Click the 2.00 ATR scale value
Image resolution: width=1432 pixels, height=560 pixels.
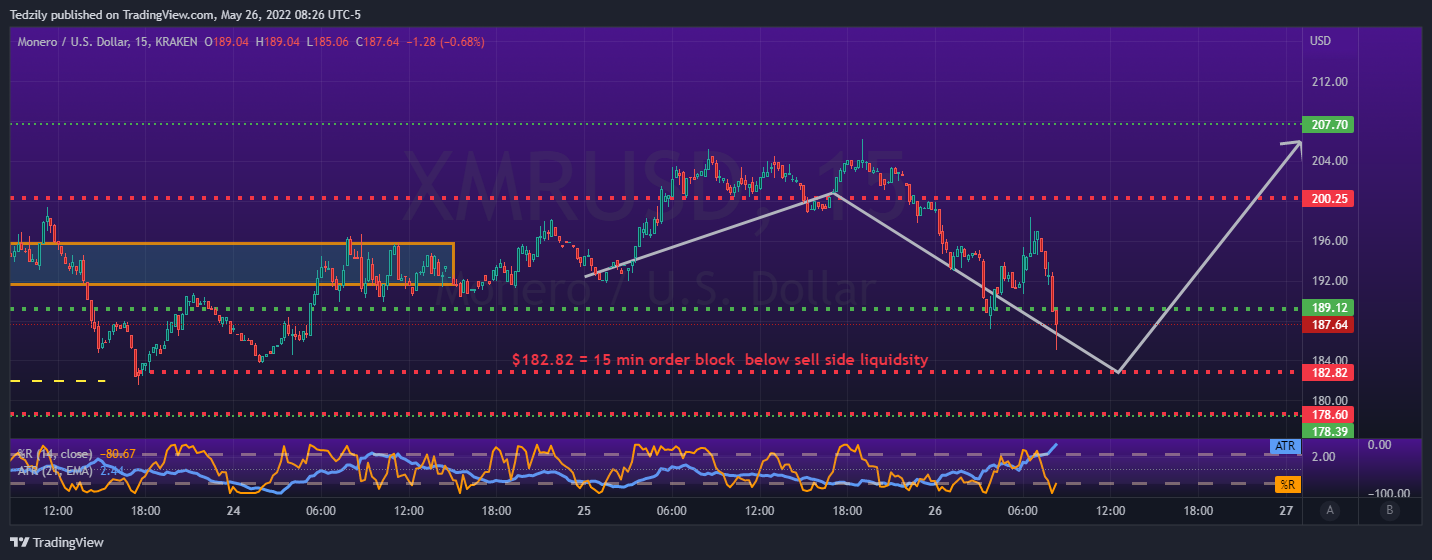tap(1321, 457)
